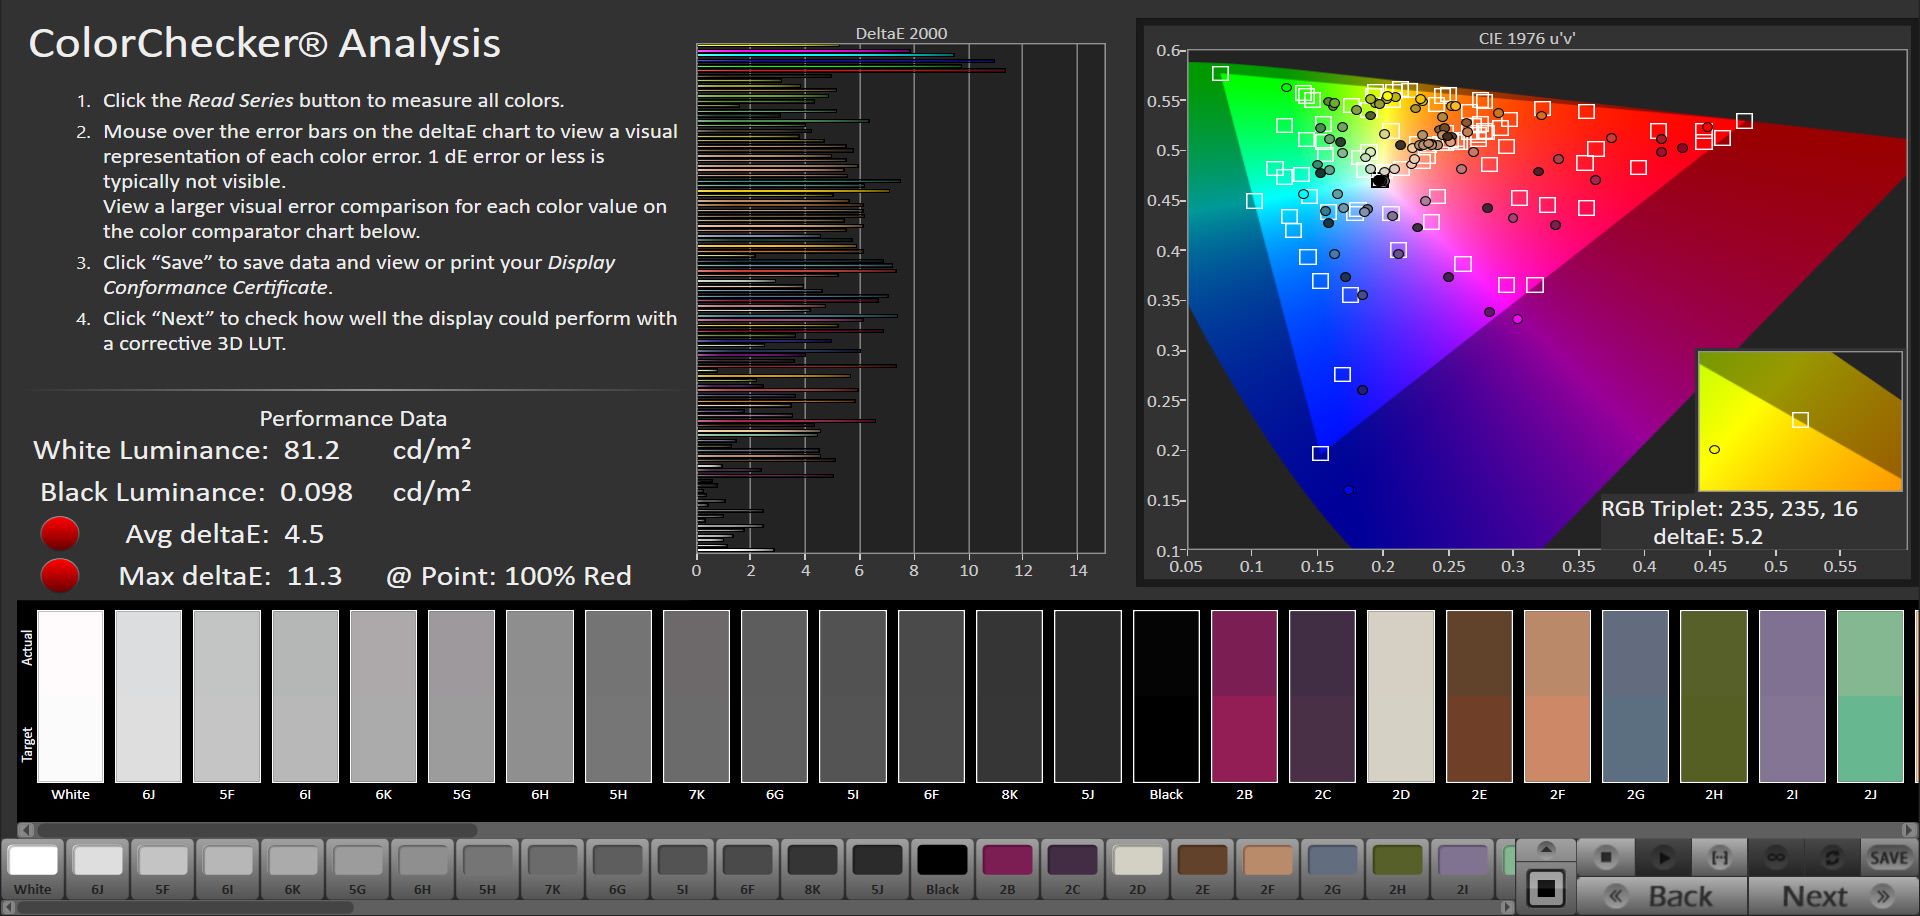Click the Read Series play icon
This screenshot has width=1920, height=916.
(1663, 857)
